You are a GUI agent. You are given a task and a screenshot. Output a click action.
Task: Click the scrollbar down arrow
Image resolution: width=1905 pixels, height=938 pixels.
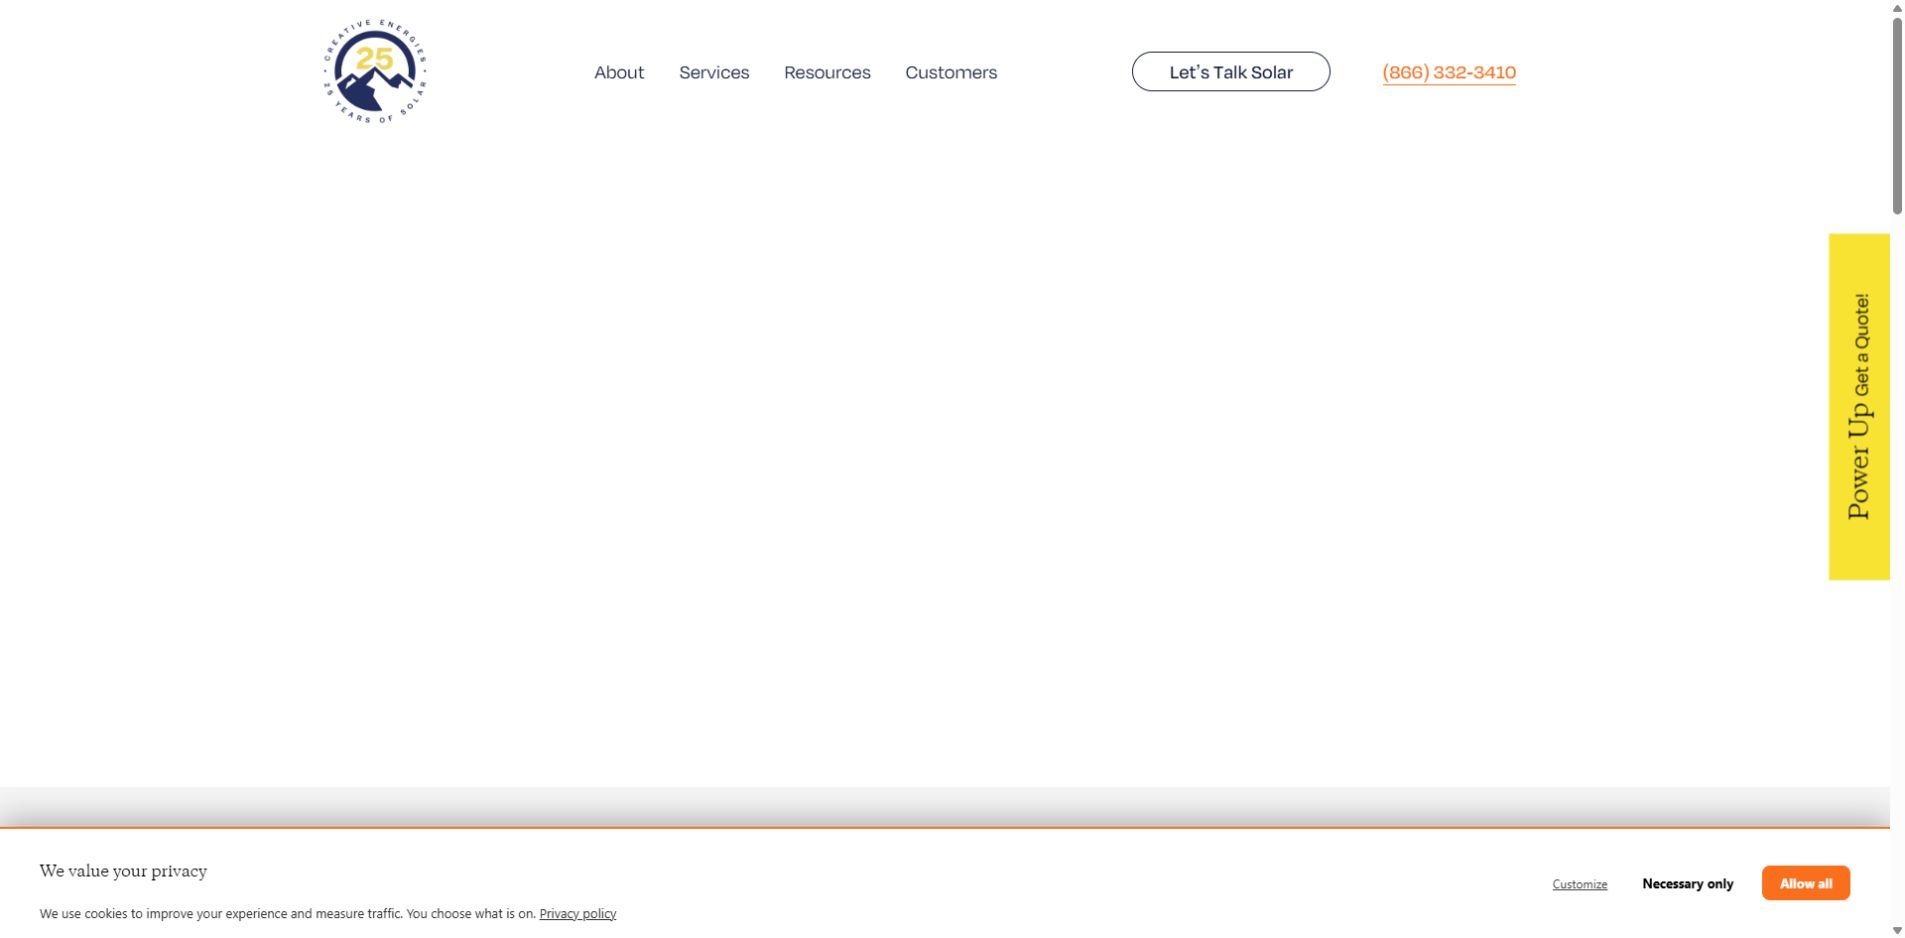pyautogui.click(x=1897, y=930)
